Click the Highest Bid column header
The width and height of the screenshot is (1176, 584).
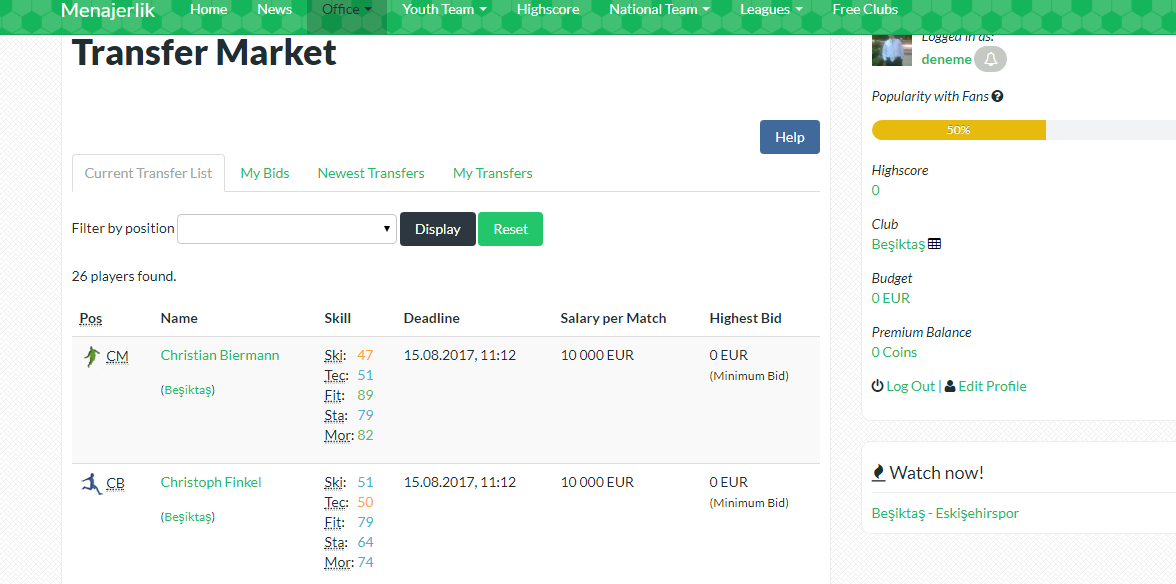tap(746, 319)
